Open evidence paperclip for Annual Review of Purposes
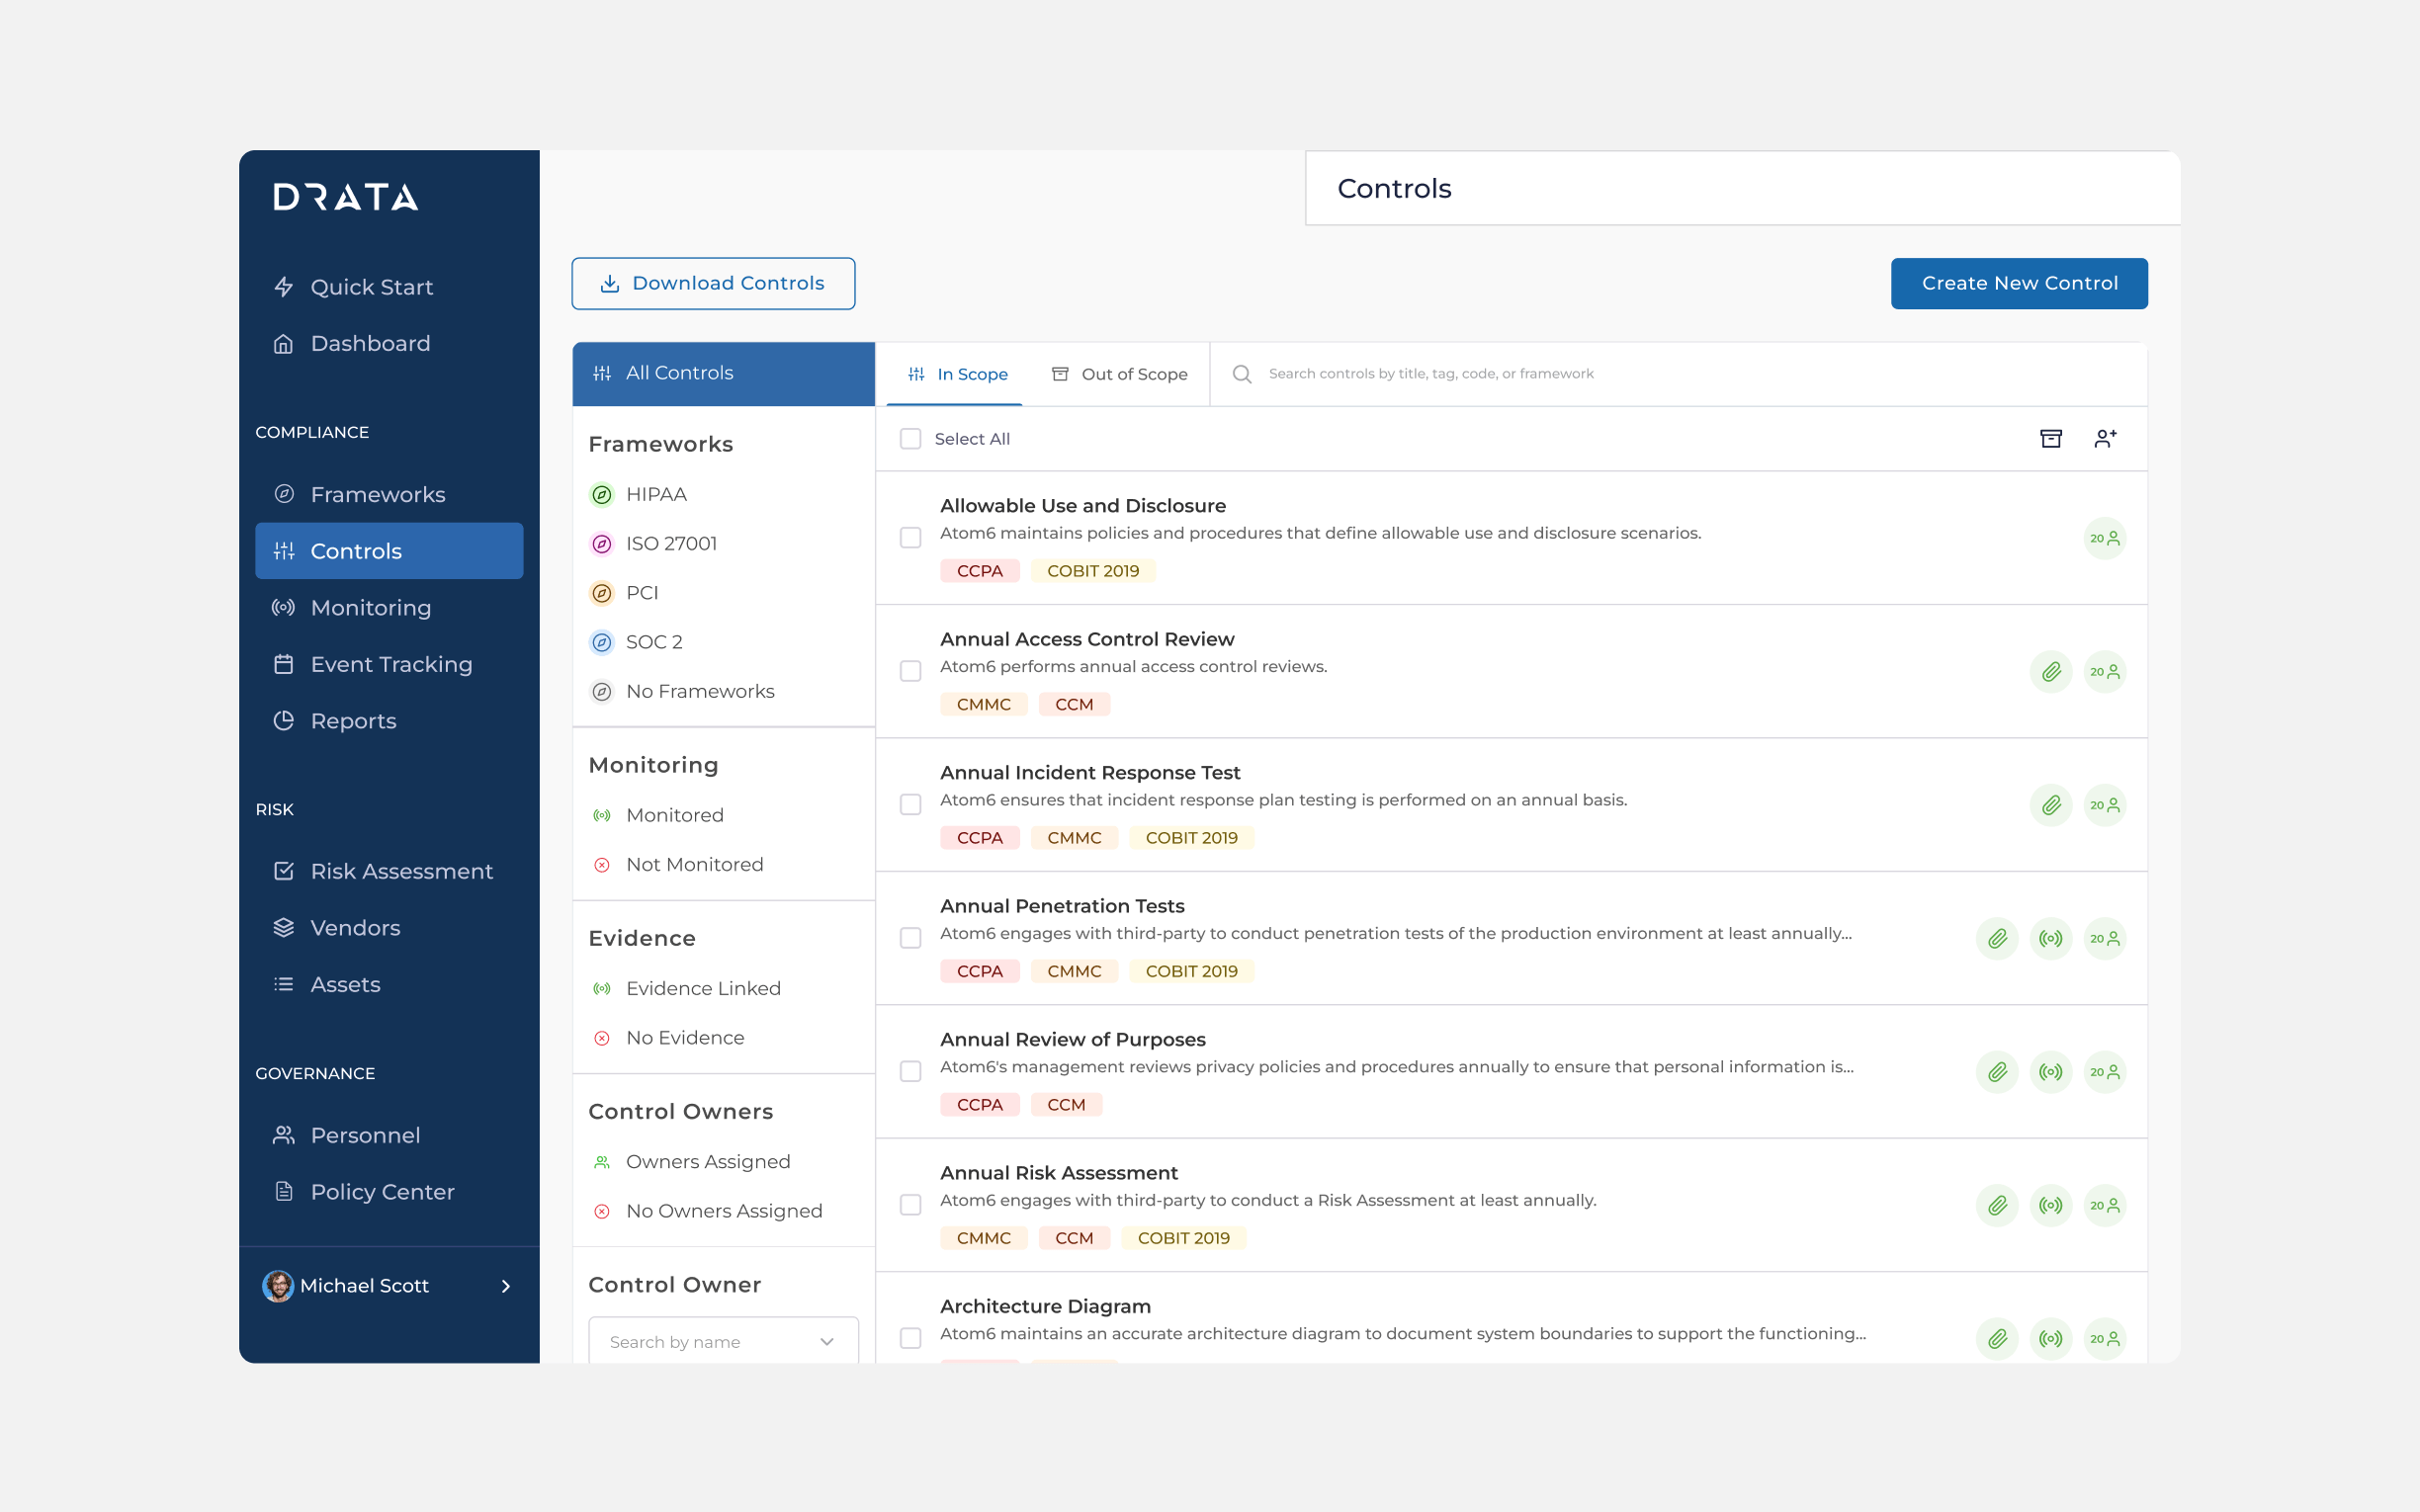The width and height of the screenshot is (2420, 1512). point(1997,1072)
